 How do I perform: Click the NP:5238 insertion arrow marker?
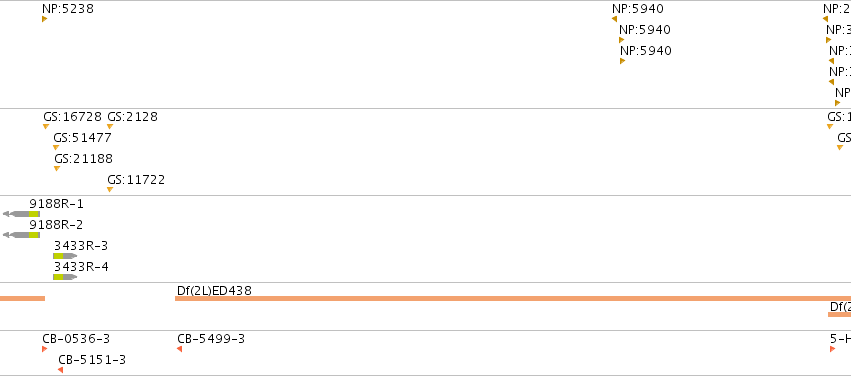click(45, 19)
